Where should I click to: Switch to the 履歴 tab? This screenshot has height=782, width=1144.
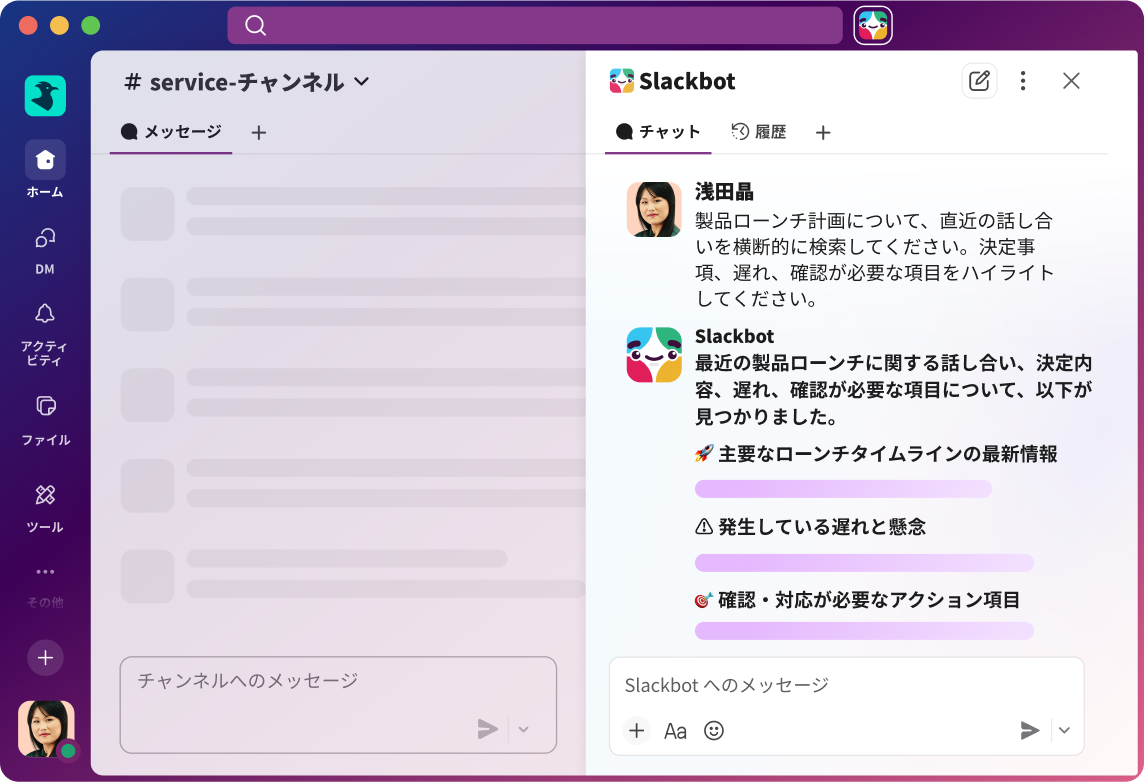(x=759, y=132)
